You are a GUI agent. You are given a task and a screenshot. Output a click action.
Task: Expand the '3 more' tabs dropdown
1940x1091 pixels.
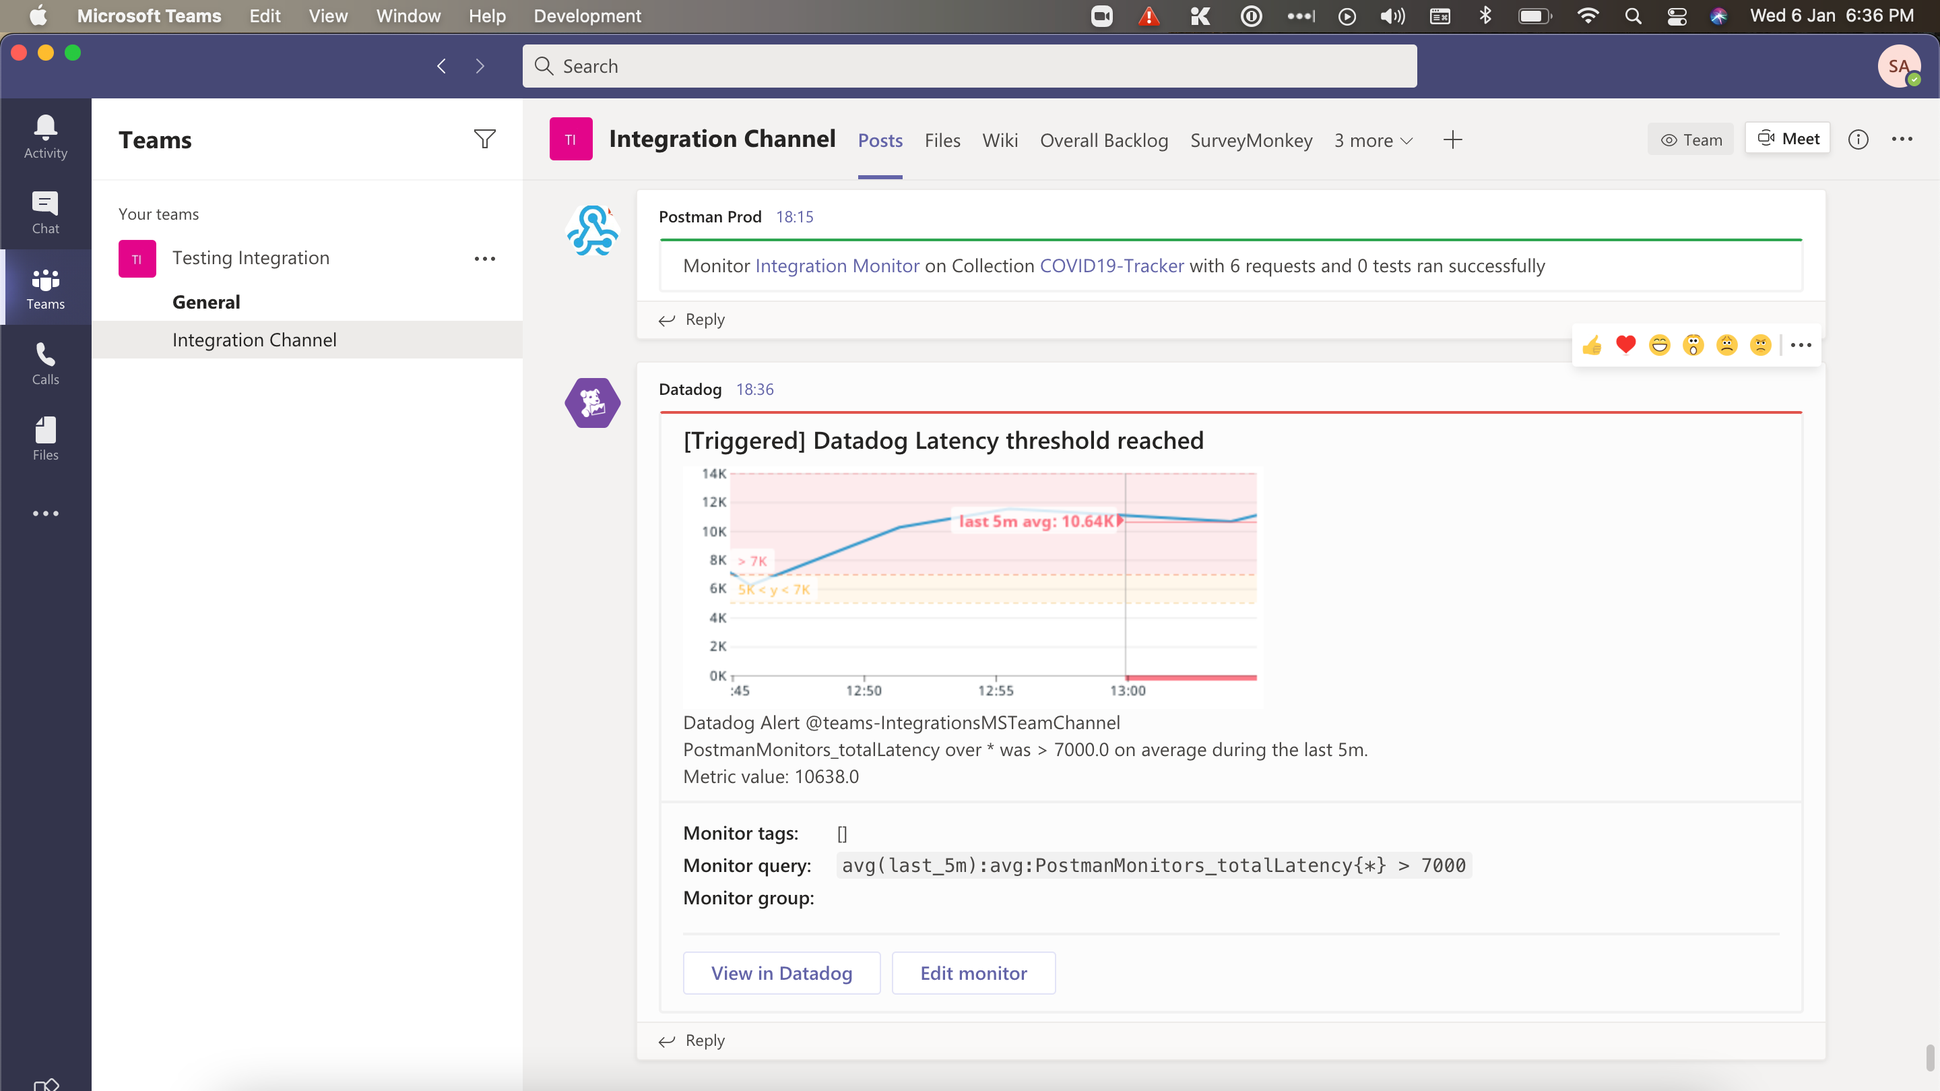1371,140
